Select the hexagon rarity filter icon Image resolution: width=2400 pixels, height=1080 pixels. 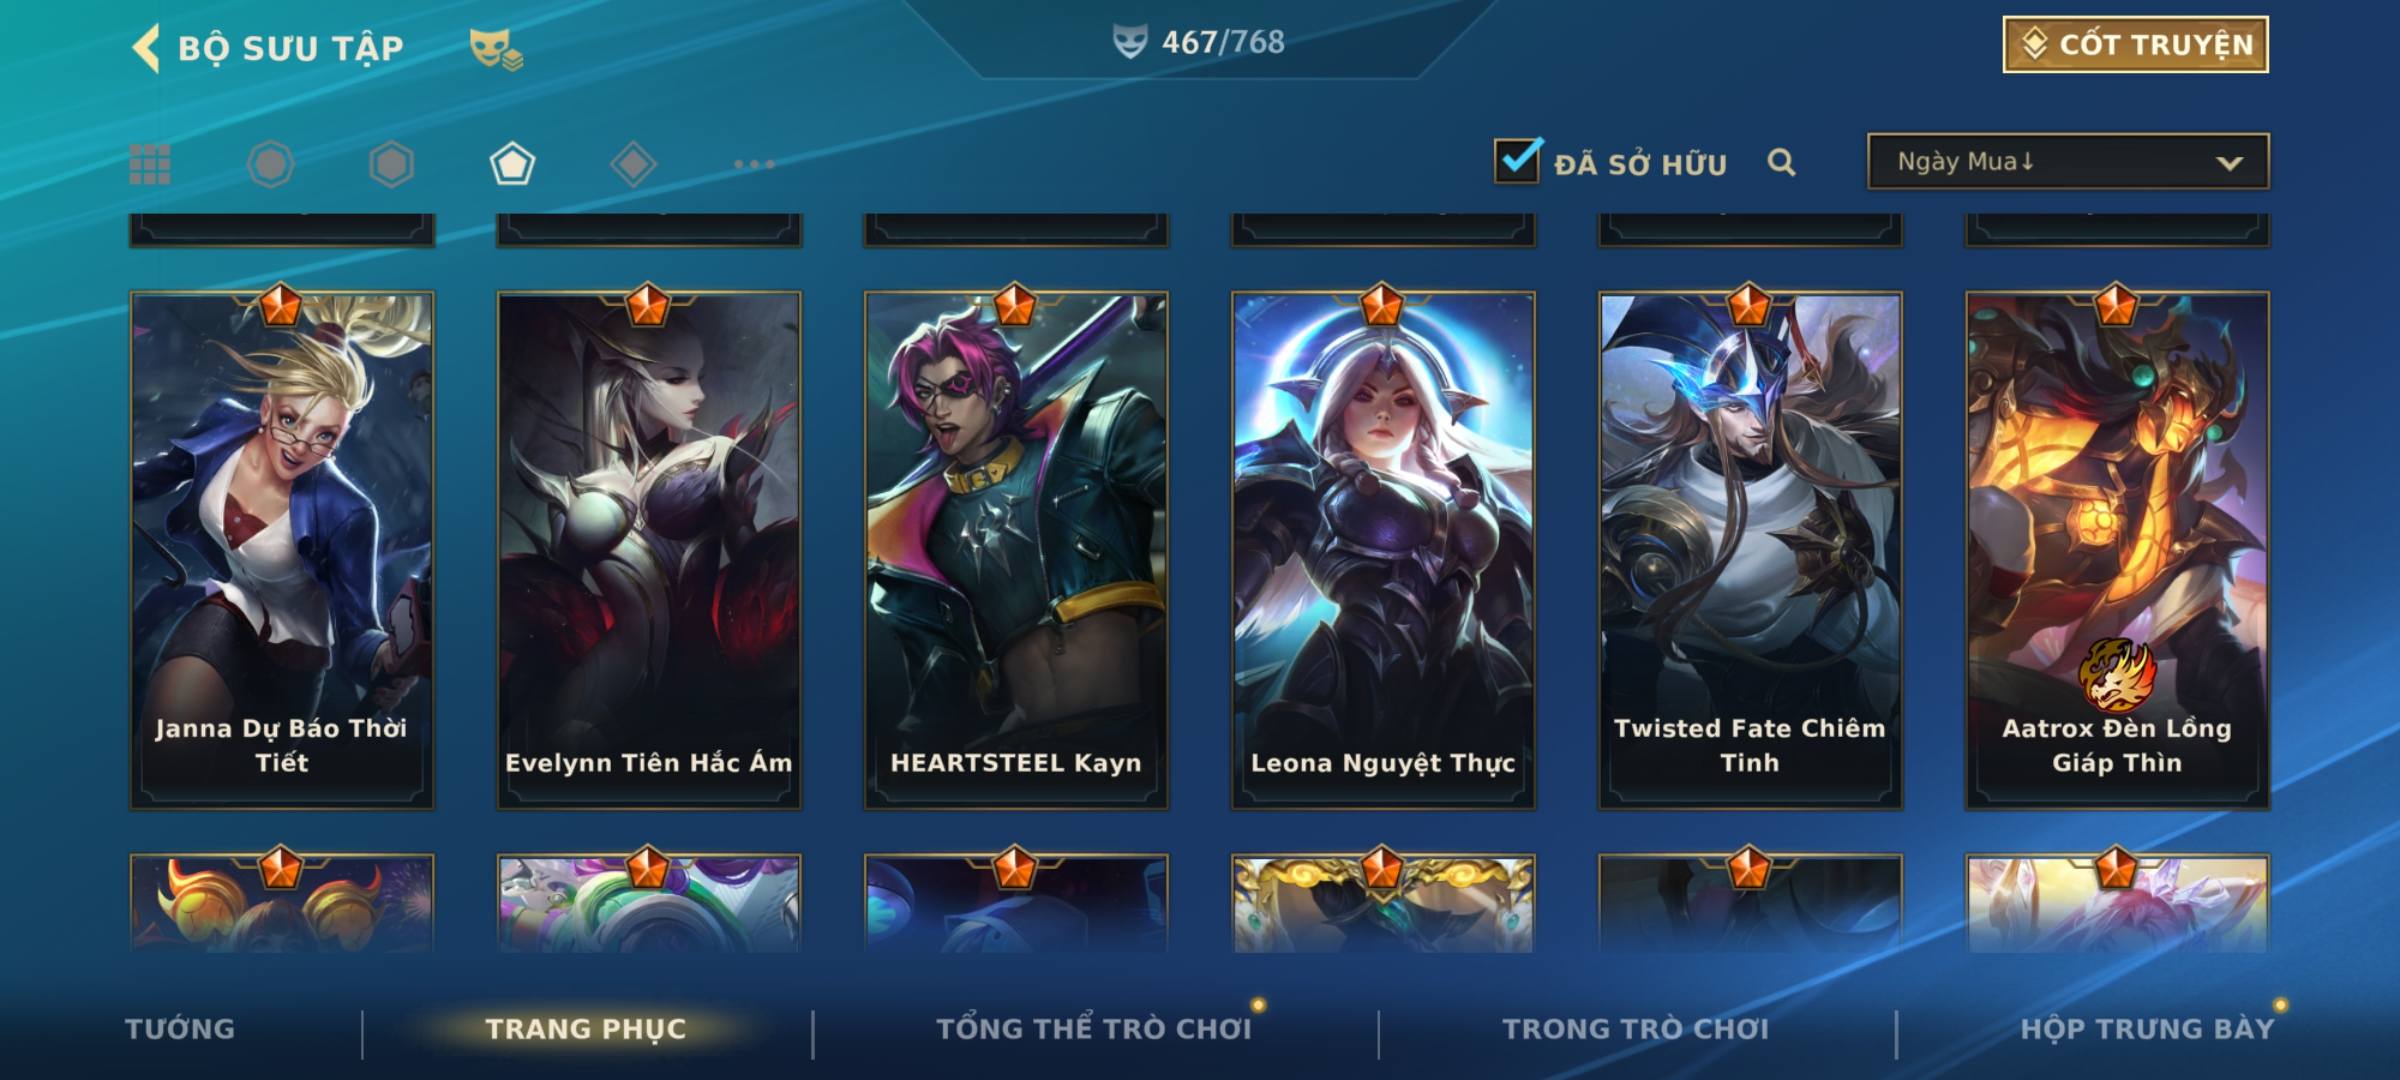click(391, 164)
